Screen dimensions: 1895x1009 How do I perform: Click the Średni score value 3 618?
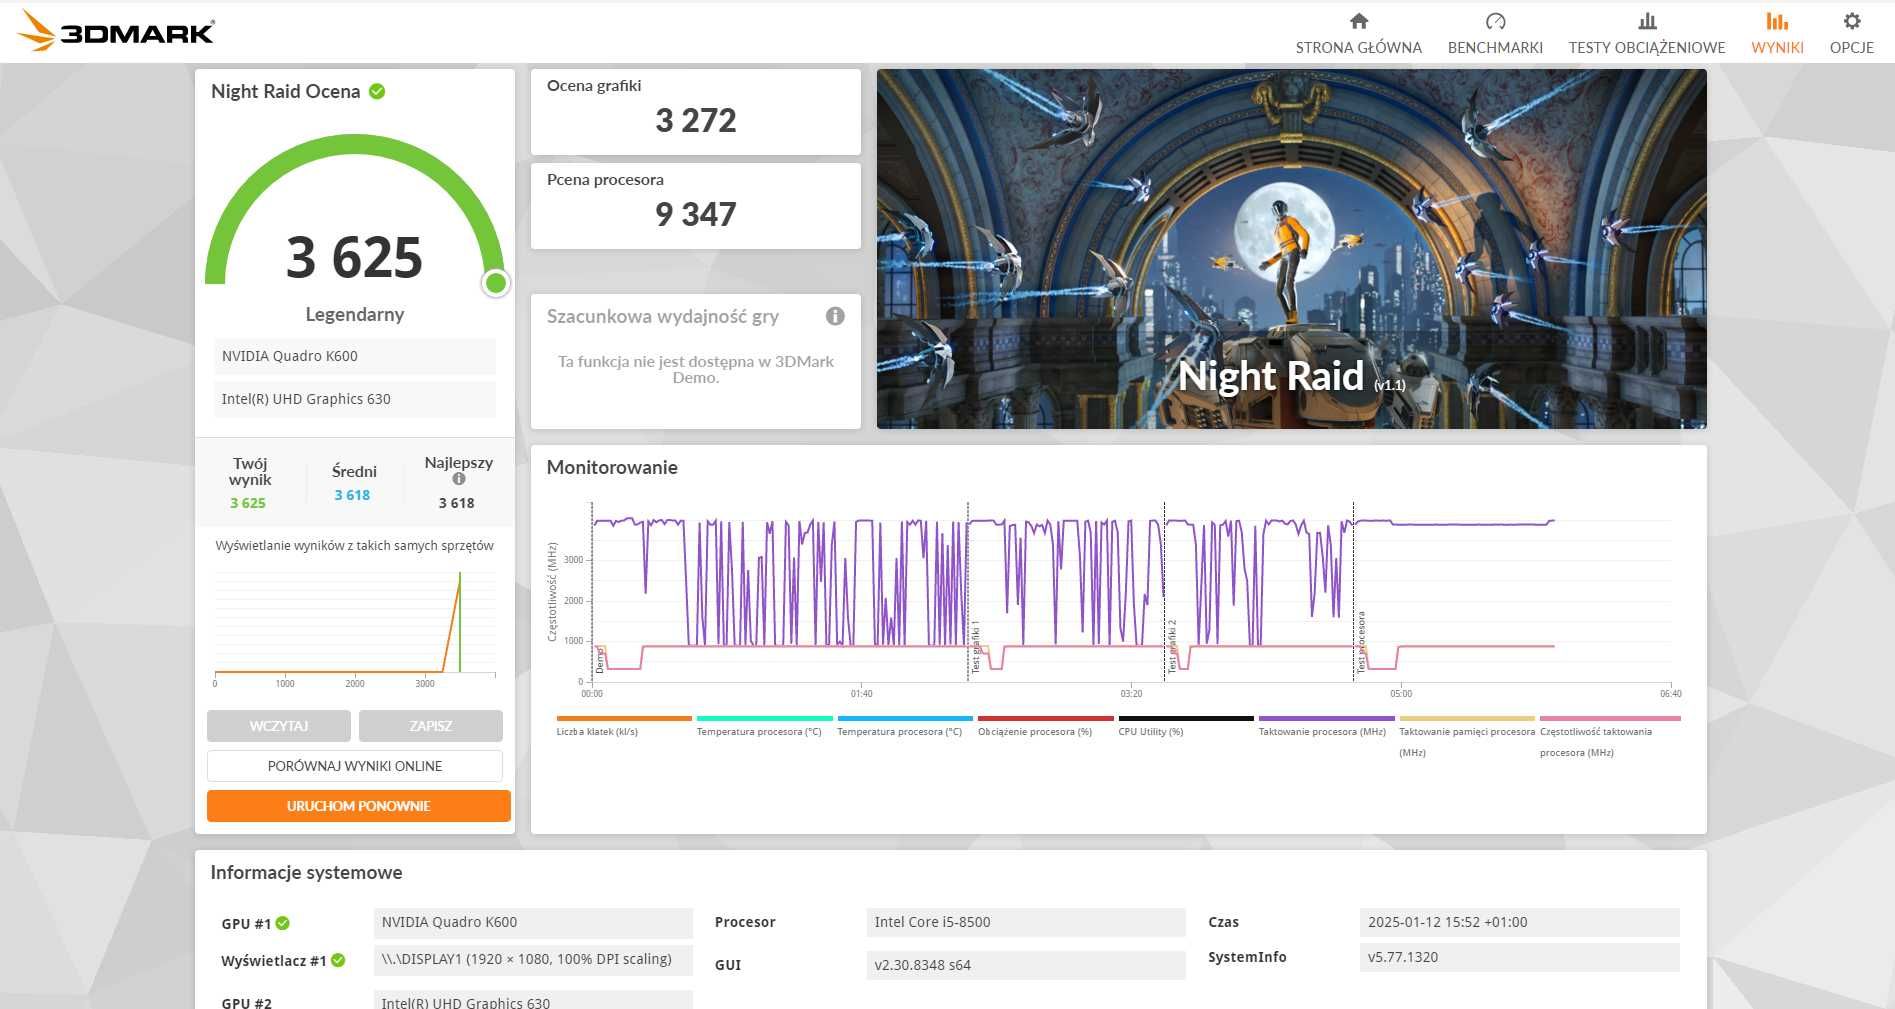pos(352,495)
